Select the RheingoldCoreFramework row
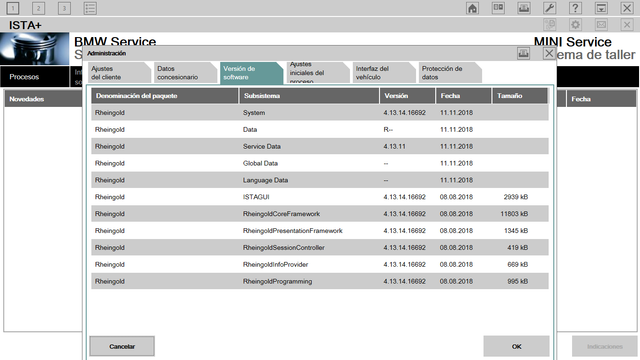The height and width of the screenshot is (360, 640). pos(320,214)
